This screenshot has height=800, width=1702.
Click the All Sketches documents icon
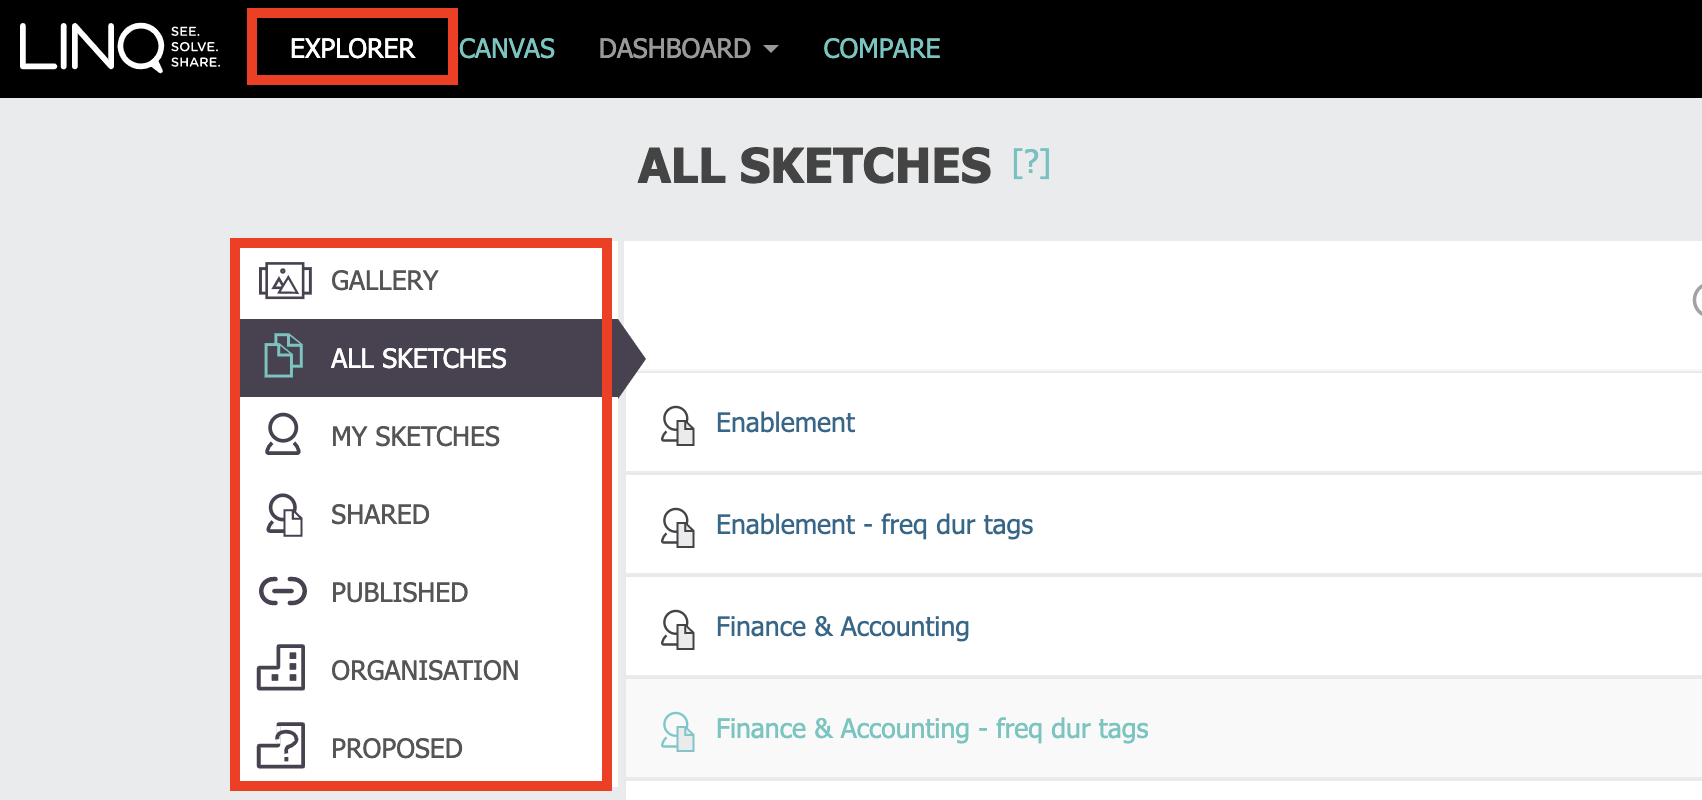283,356
